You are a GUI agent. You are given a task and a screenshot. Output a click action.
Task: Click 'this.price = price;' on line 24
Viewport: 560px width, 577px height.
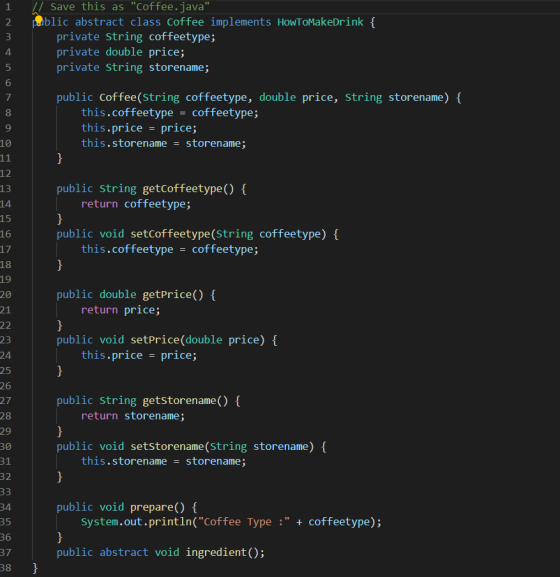pyautogui.click(x=139, y=355)
